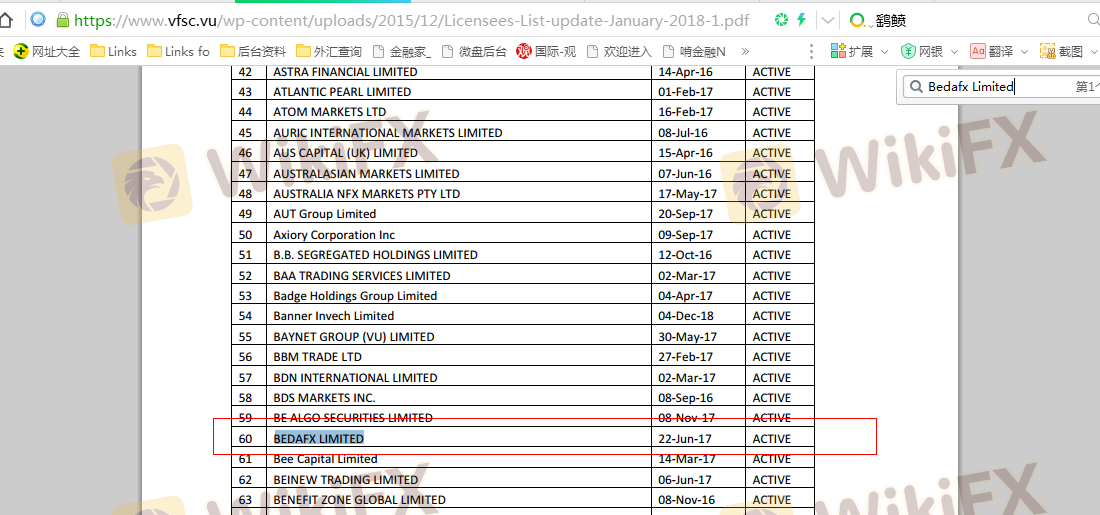
Task: Click Axiory Corporation Inc
Action: [x=334, y=235]
